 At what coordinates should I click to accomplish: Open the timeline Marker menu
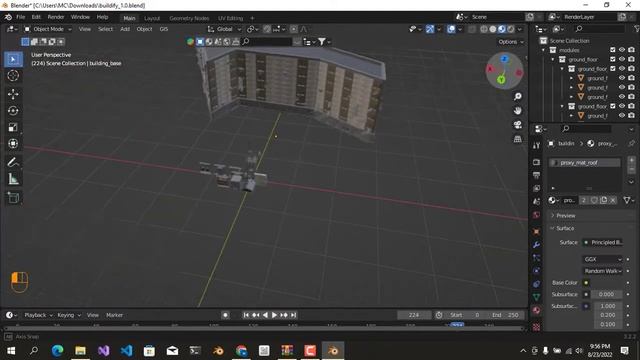[x=114, y=315]
